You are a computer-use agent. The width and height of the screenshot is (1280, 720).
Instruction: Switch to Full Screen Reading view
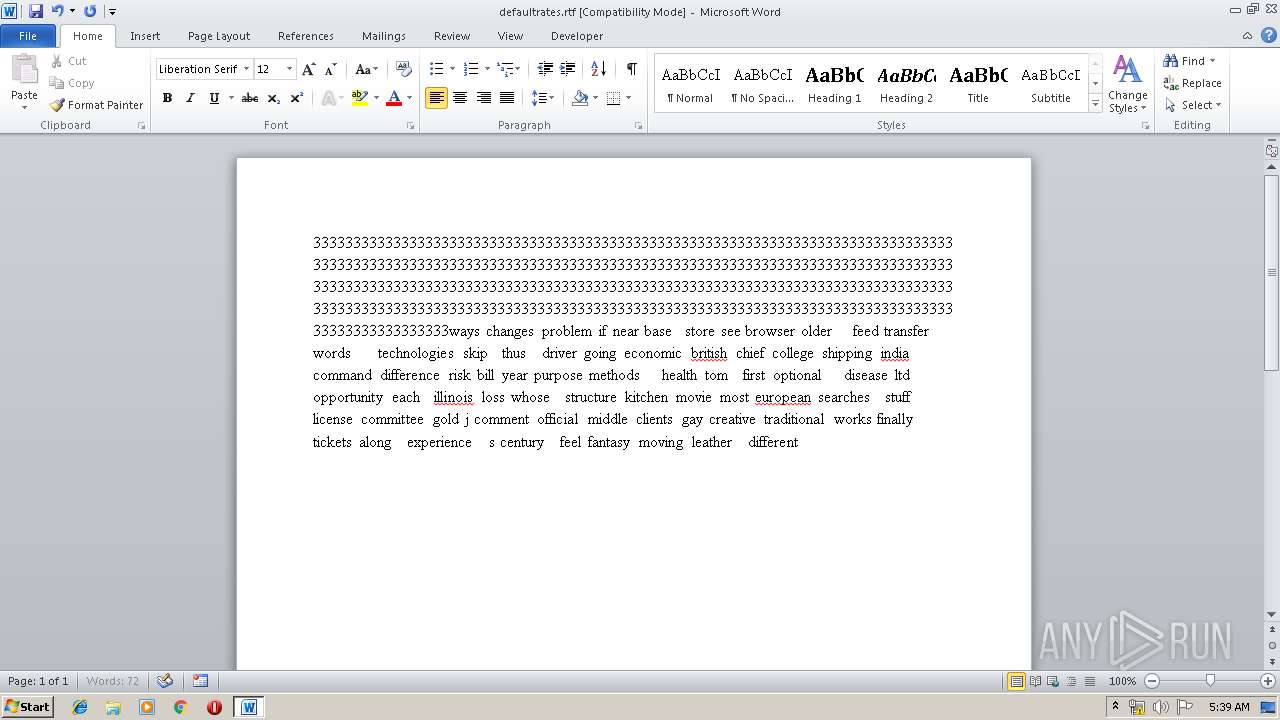1035,681
